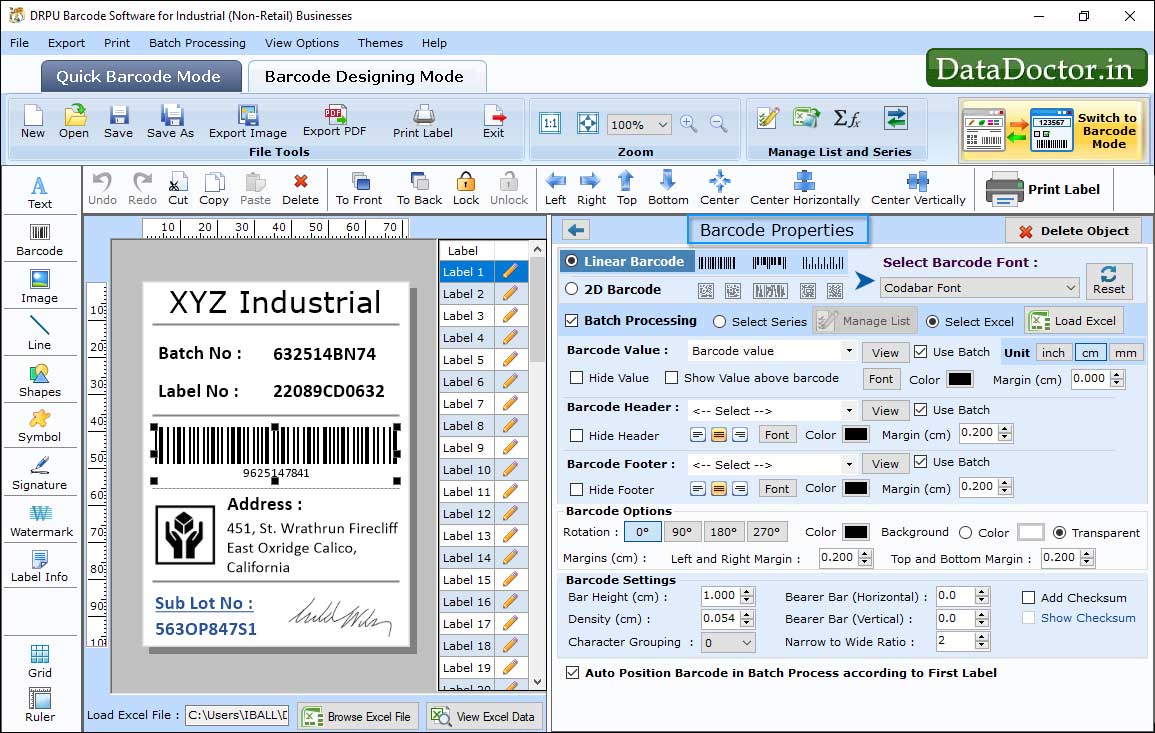This screenshot has width=1155, height=733.
Task: Expand the Barcode Value dropdown
Action: 849,351
